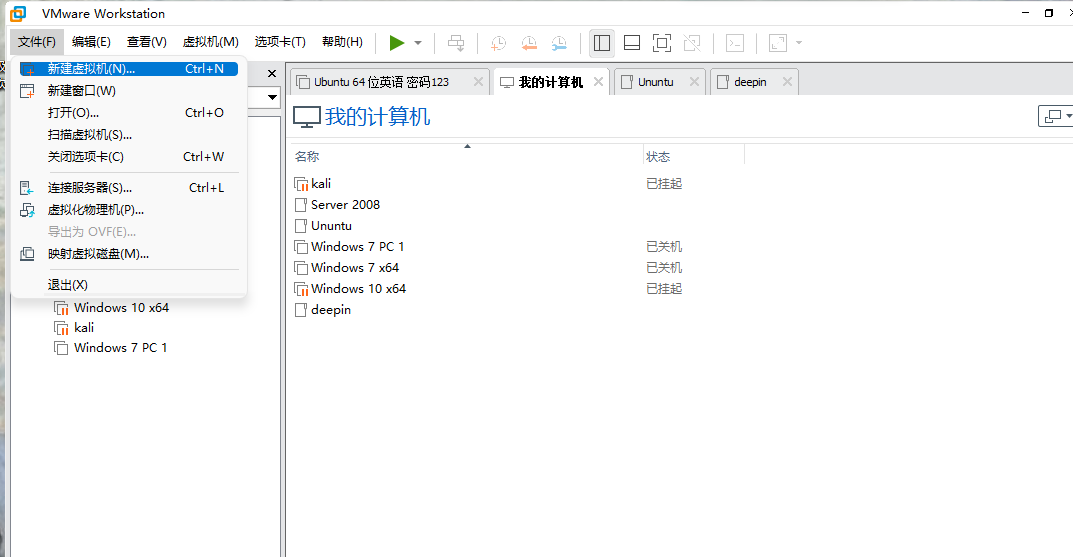Viewport: 1073px width, 557px height.
Task: Click the Unity mode toolbar icon
Action: tap(692, 43)
